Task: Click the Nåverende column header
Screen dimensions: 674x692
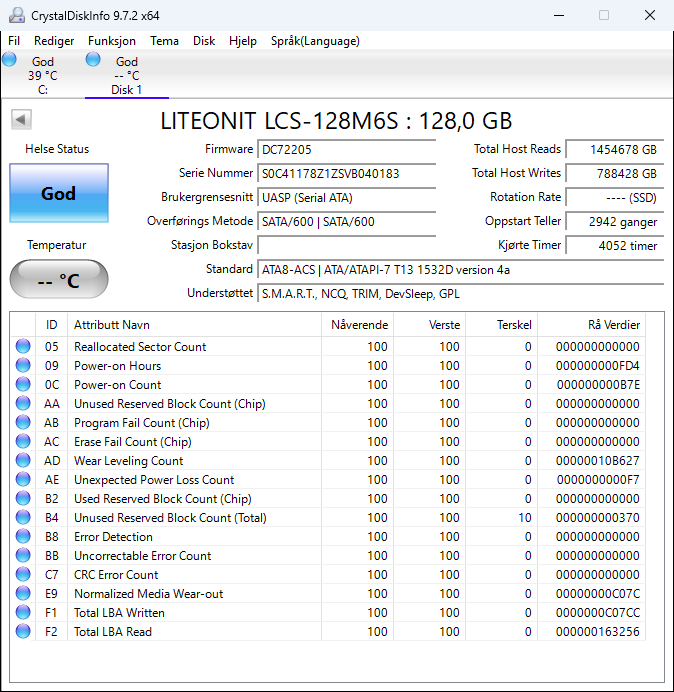Action: 358,325
